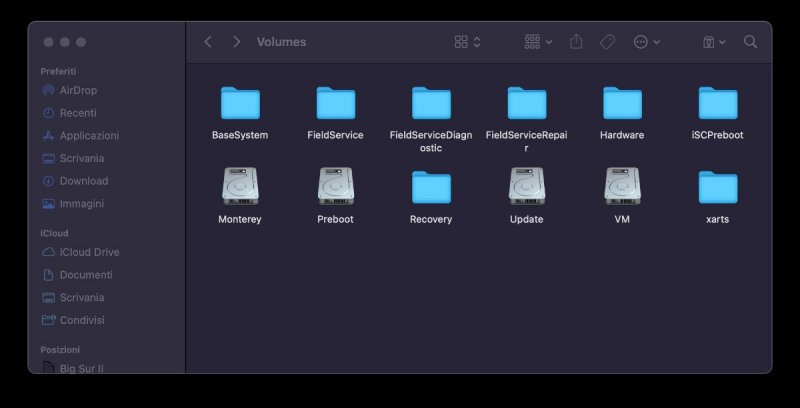Screen dimensions: 800x408
Task: Go forward with the right arrow
Action: (x=236, y=42)
